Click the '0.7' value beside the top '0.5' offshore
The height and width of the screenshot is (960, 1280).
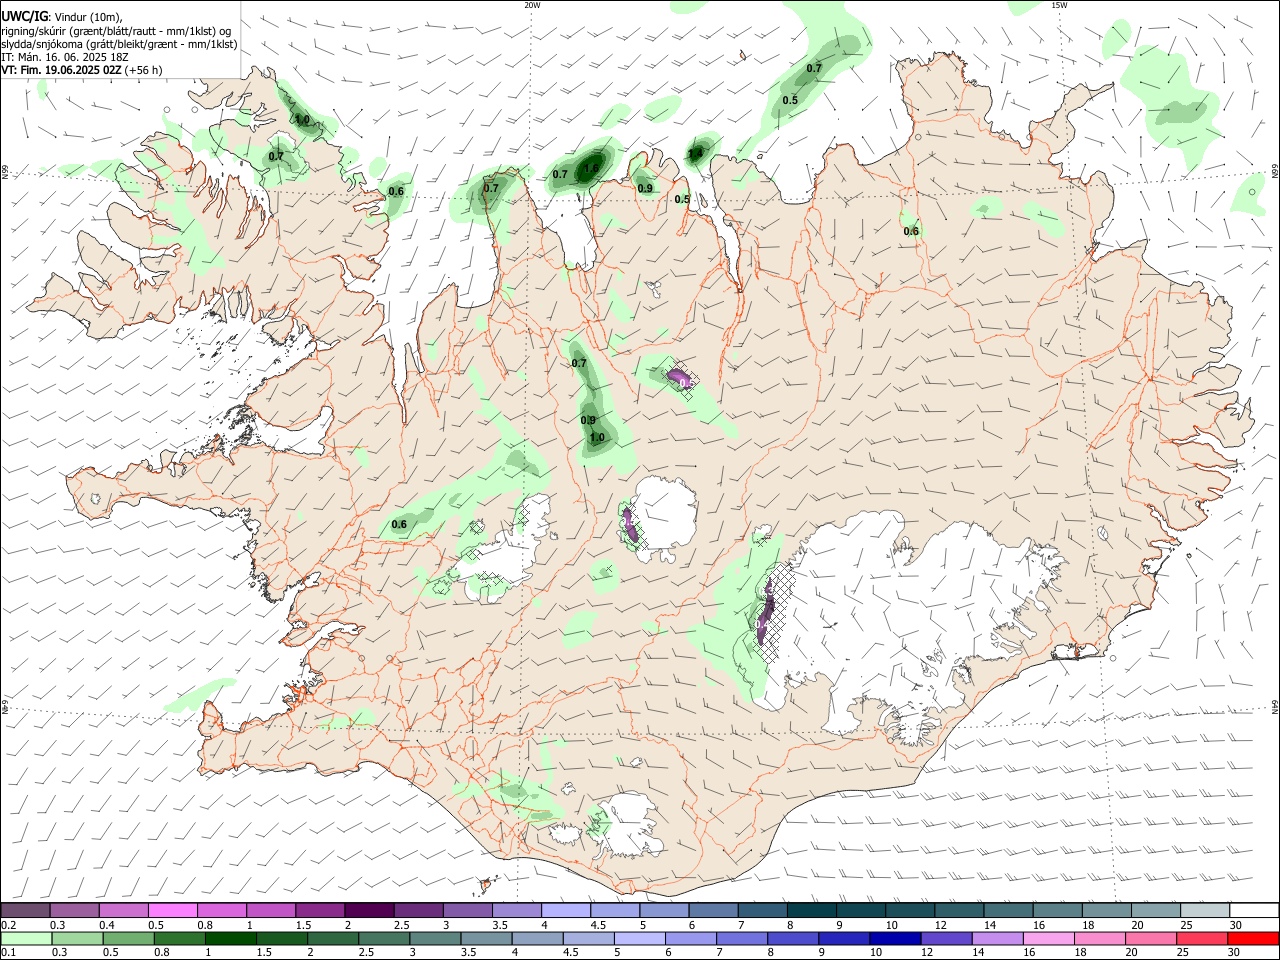tap(814, 68)
